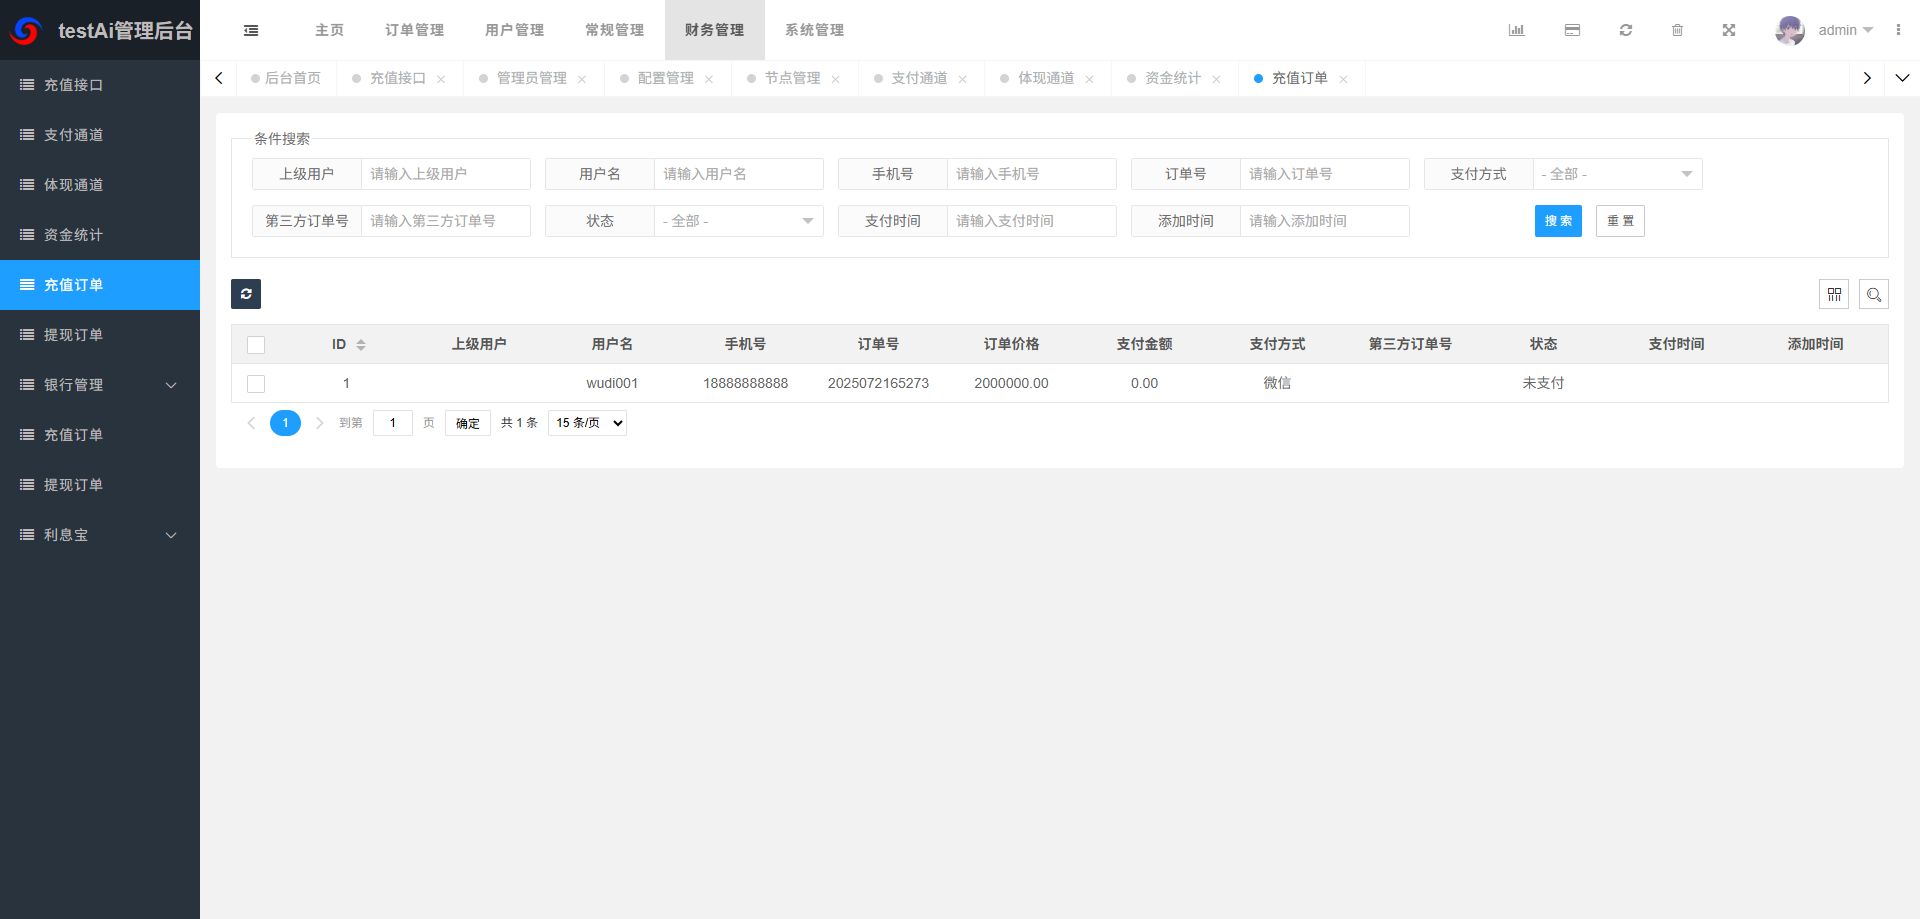Viewport: 1920px width, 919px height.
Task: Click the 搜索 search button
Action: click(x=1558, y=221)
